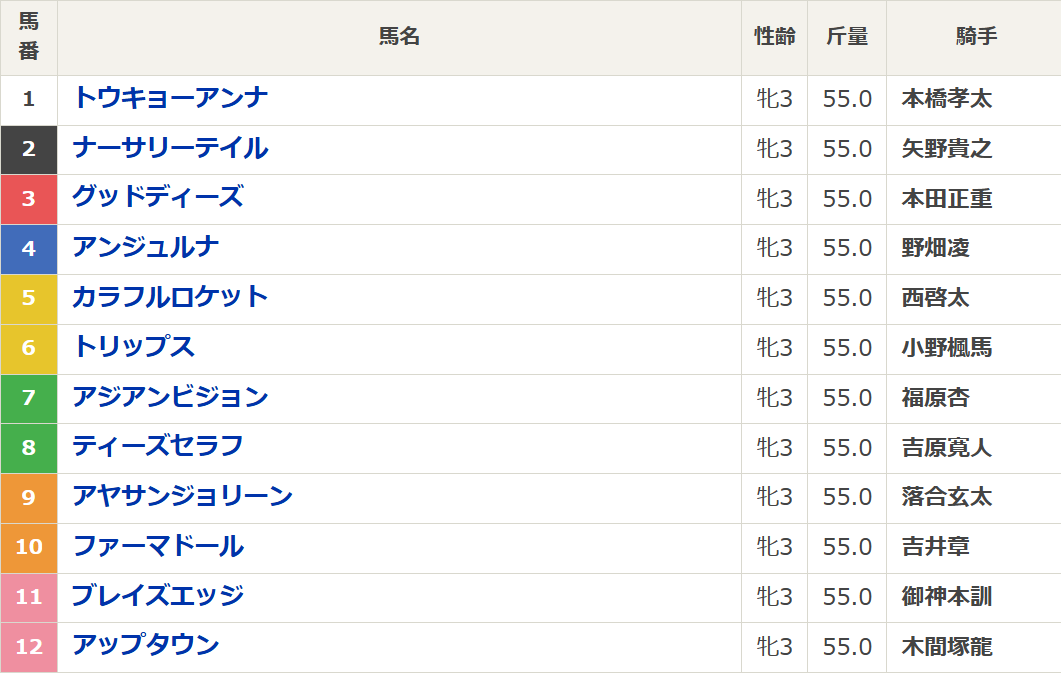
Task: Click jockey name 本橋孝太
Action: [946, 99]
